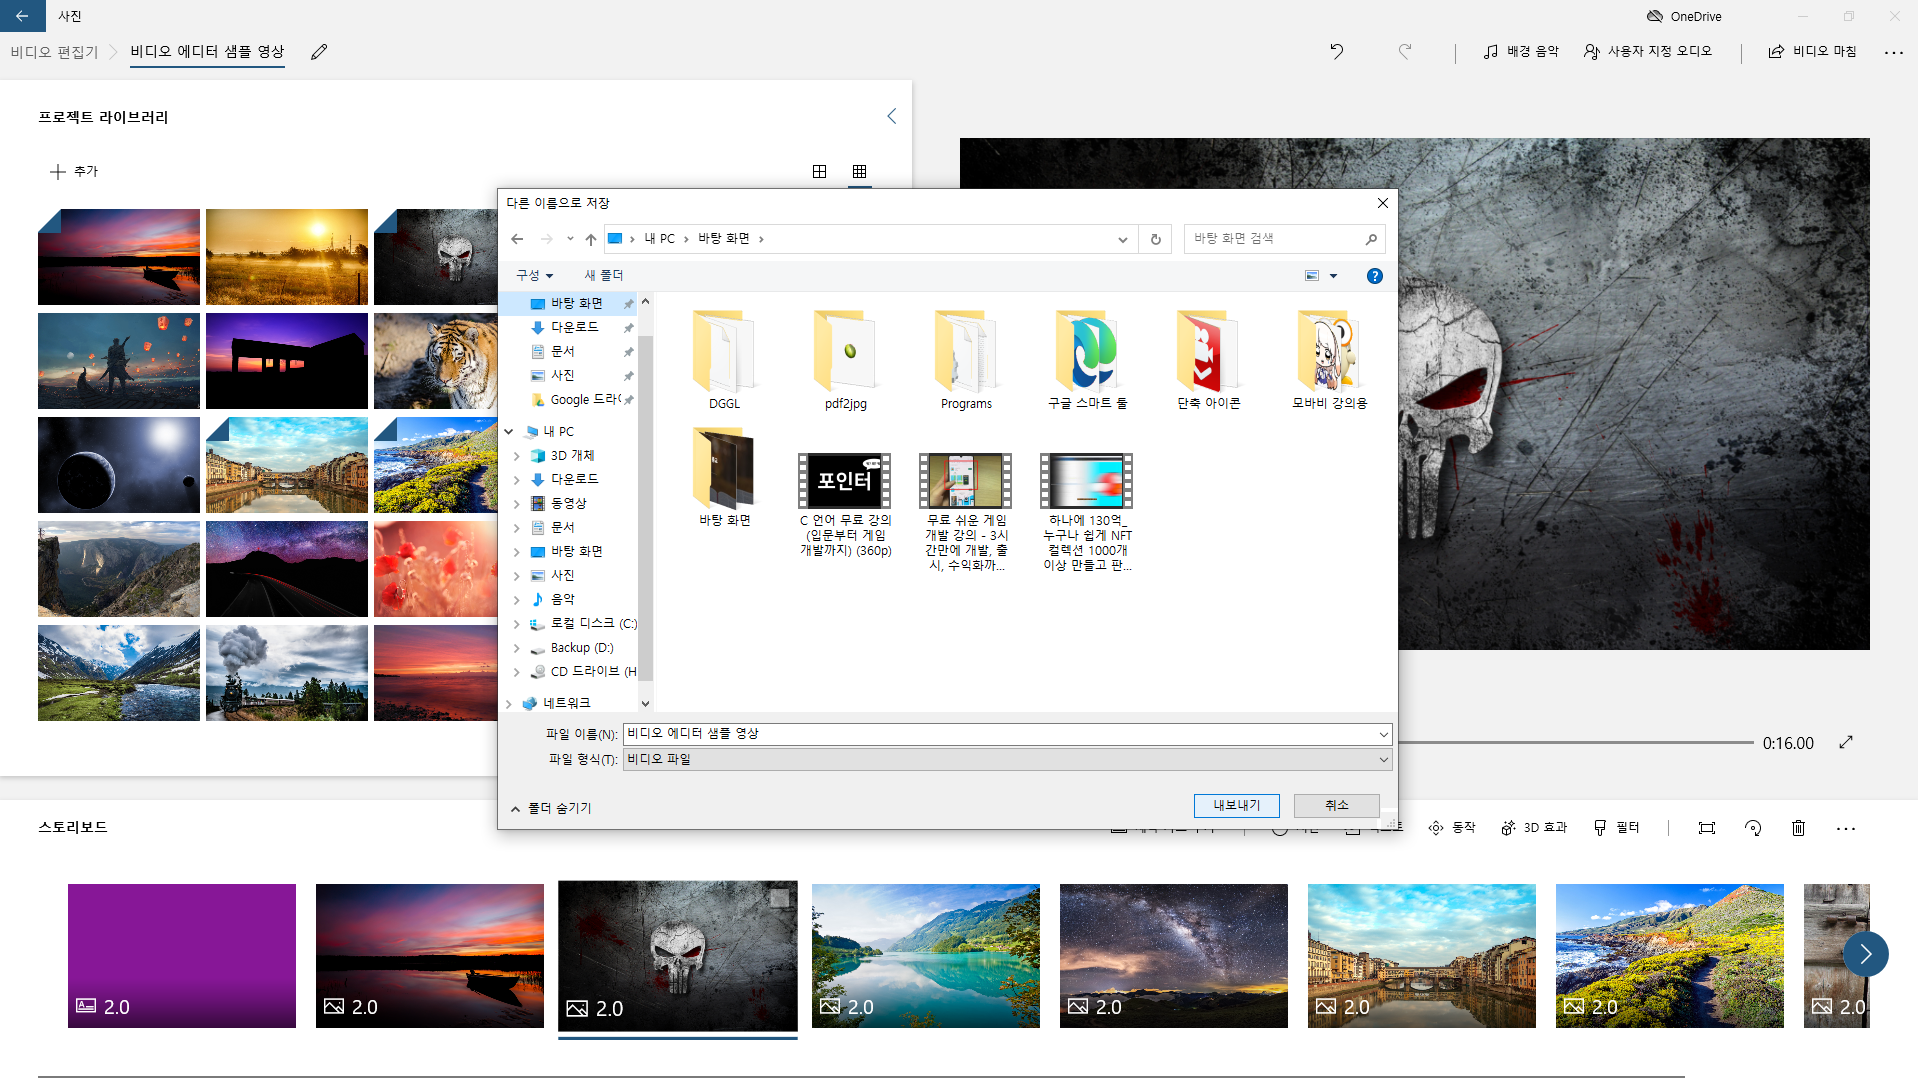The height and width of the screenshot is (1080, 1918).
Task: Rename project with the pencil icon
Action: [x=319, y=52]
